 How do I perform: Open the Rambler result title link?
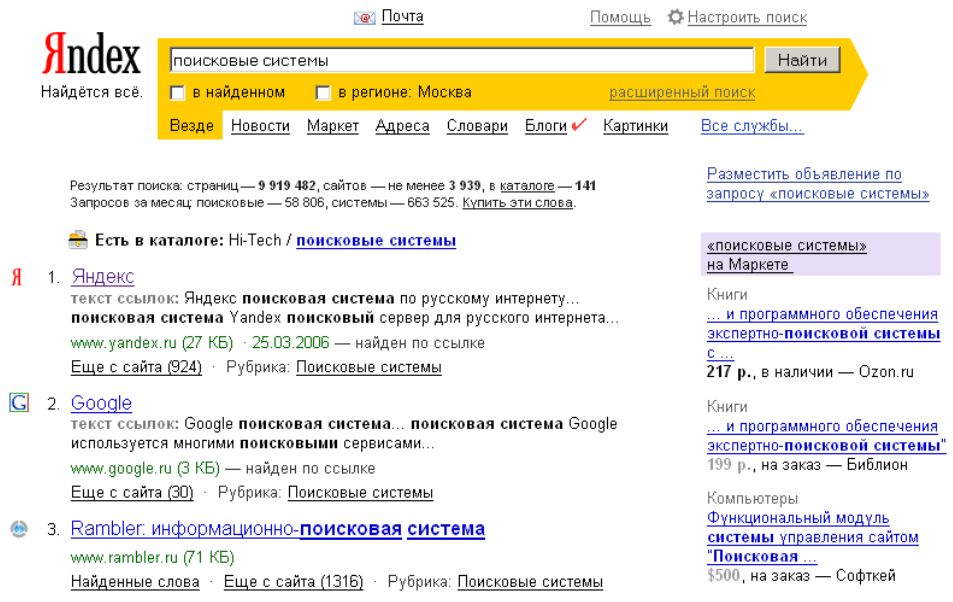click(x=278, y=528)
